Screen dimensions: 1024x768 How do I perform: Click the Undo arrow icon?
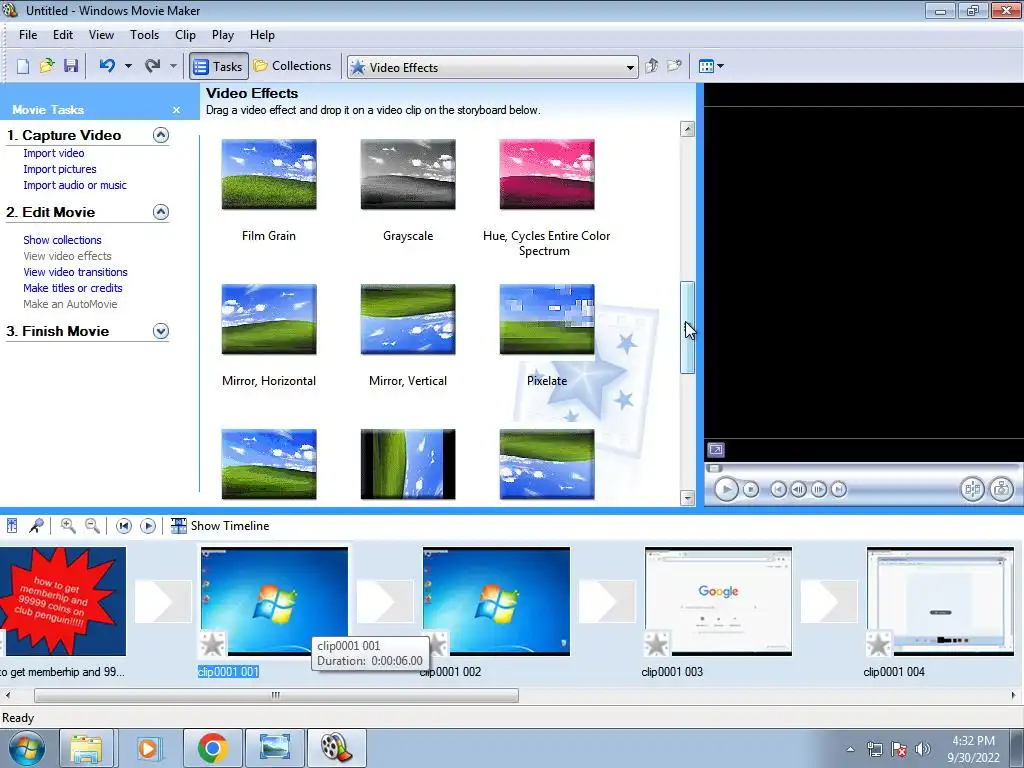(x=107, y=66)
